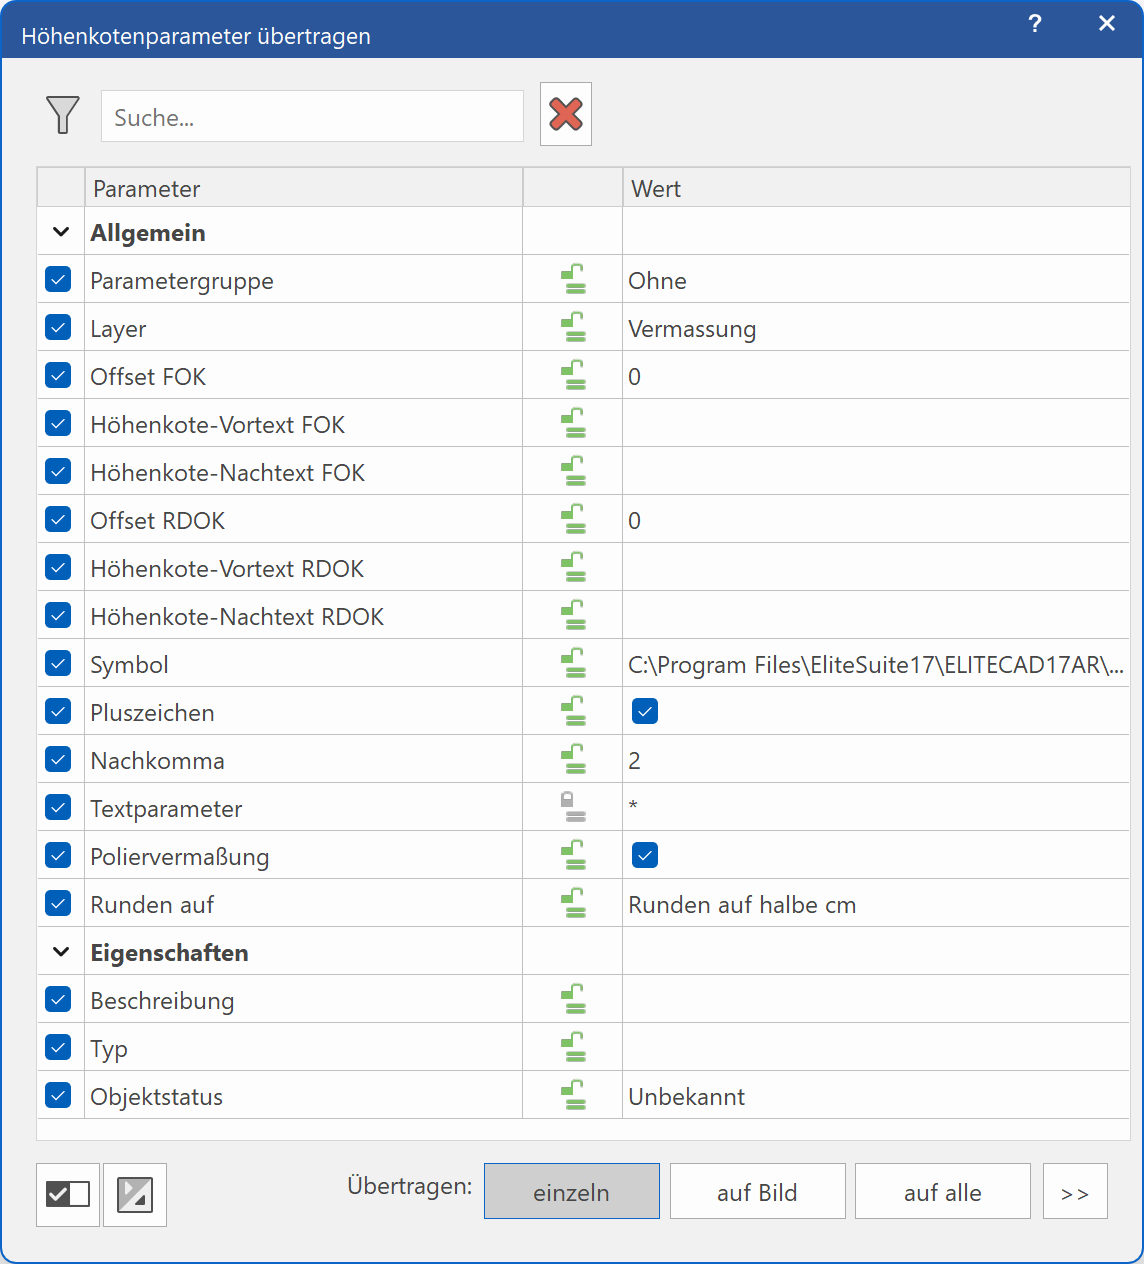Image resolution: width=1144 pixels, height=1264 pixels.
Task: Click the gray lock icon for Textparameter
Action: [573, 808]
